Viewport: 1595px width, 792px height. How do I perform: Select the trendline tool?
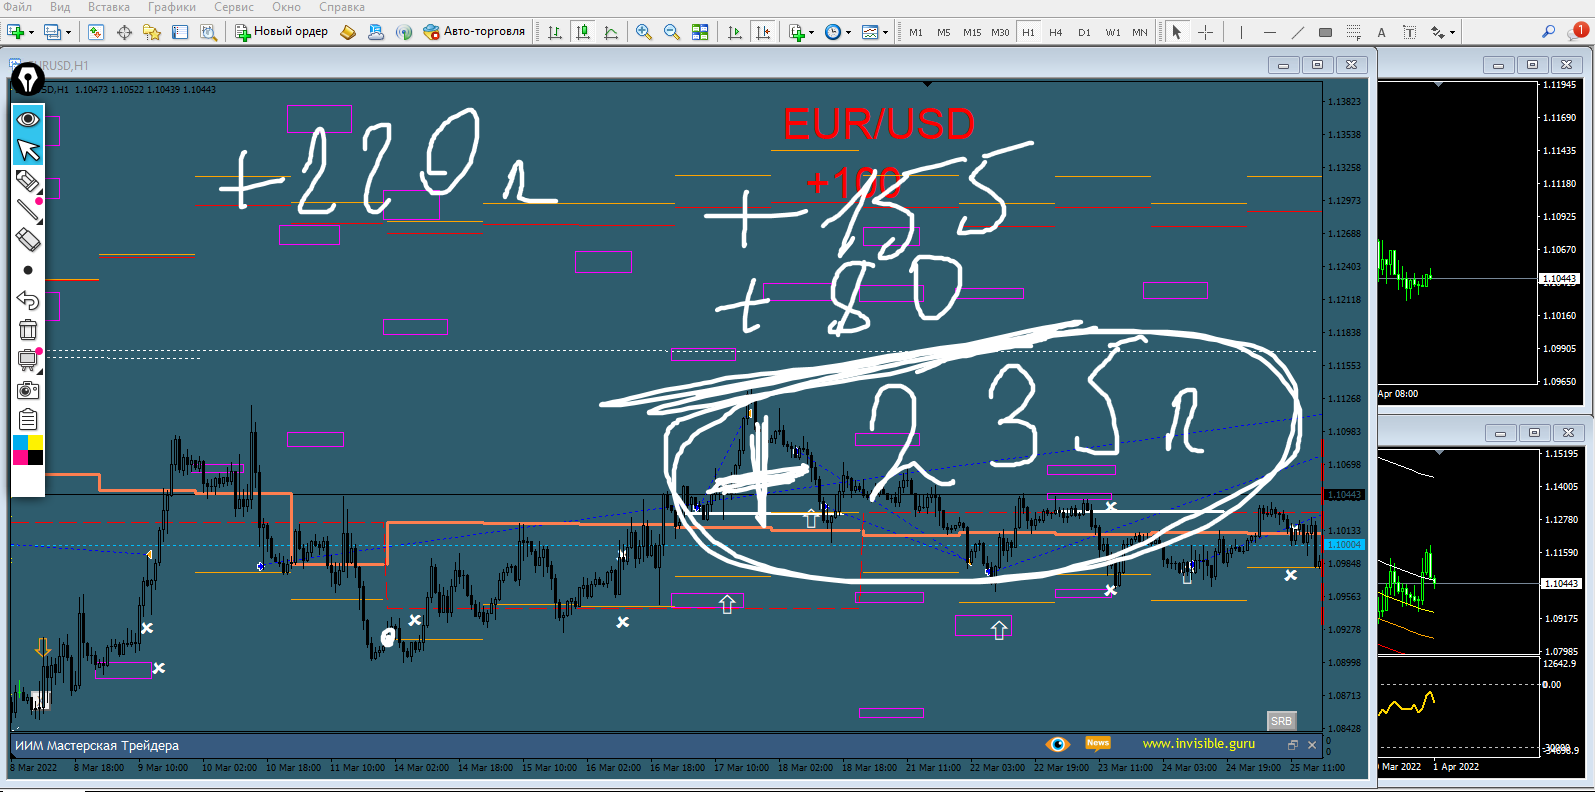(1297, 32)
